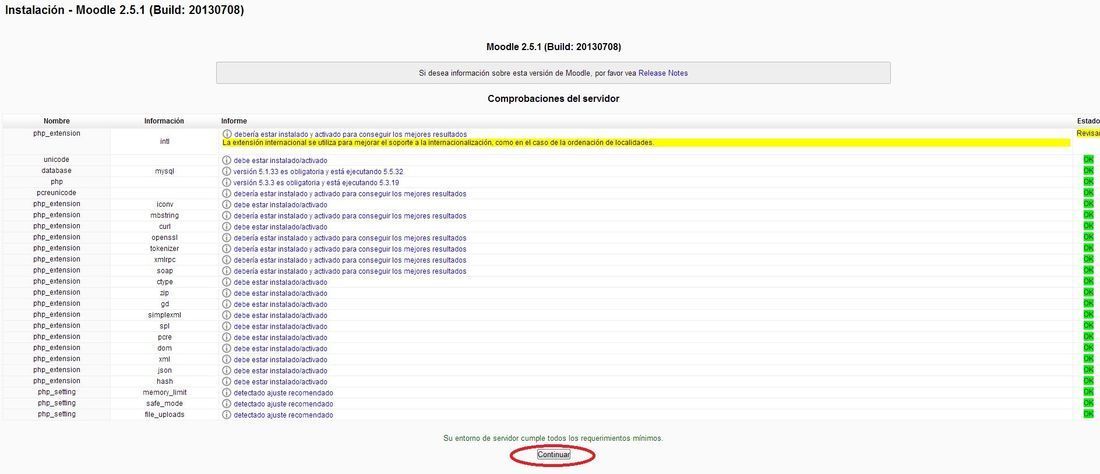Click info icon in the mysql row
The image size is (1100, 474).
click(227, 171)
